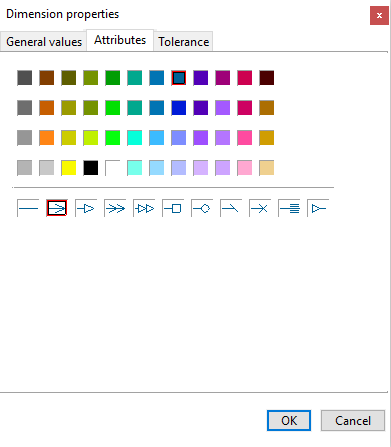Select the sky blue color swatch
Screen dimensions: 391x447
[157, 138]
